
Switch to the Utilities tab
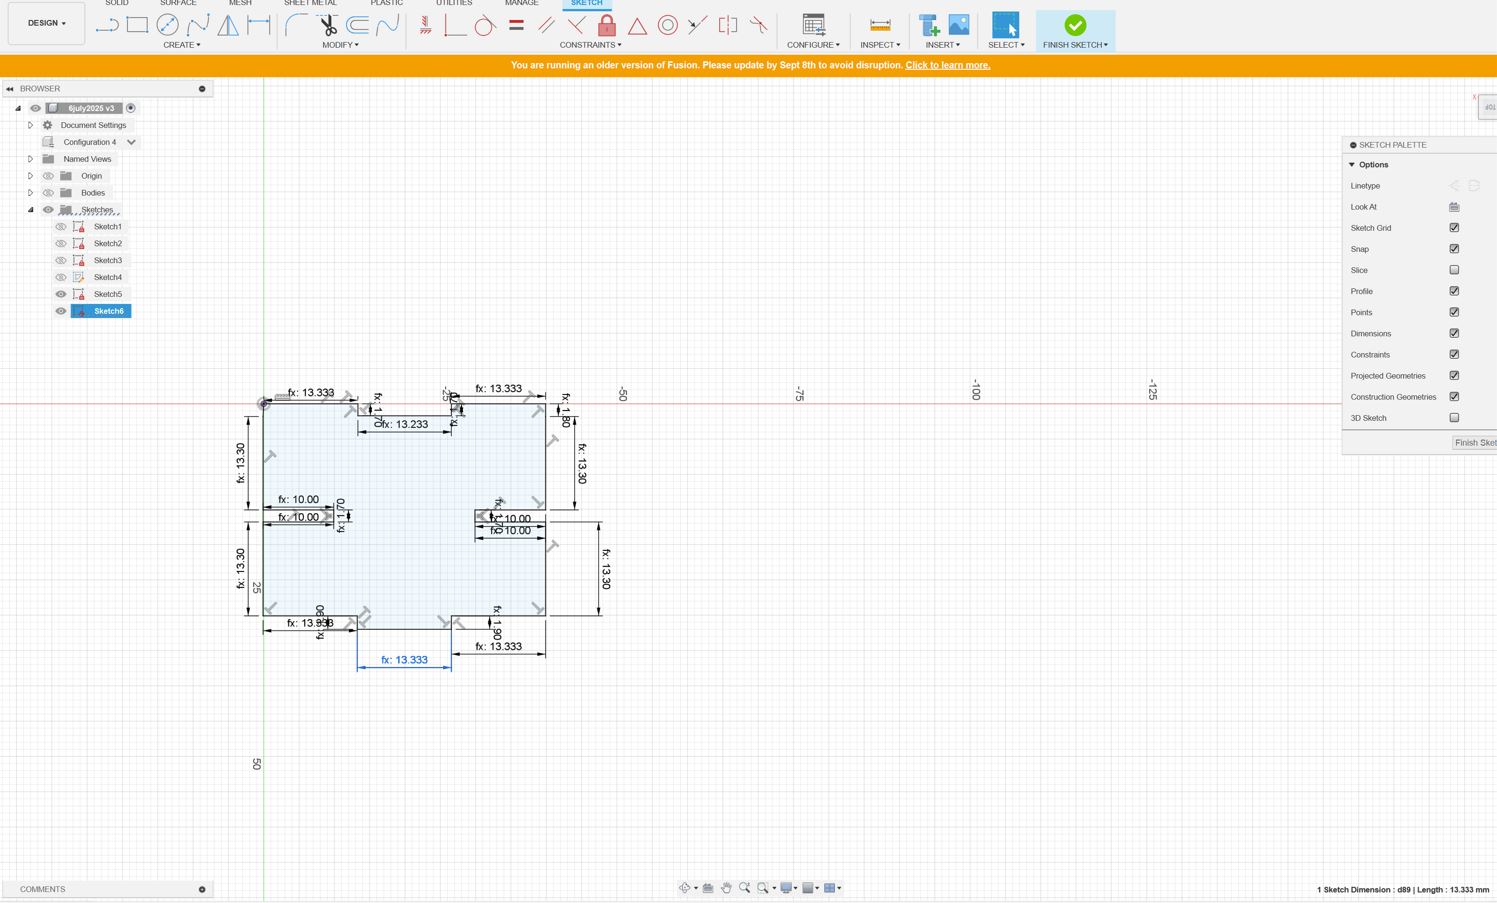(x=454, y=4)
